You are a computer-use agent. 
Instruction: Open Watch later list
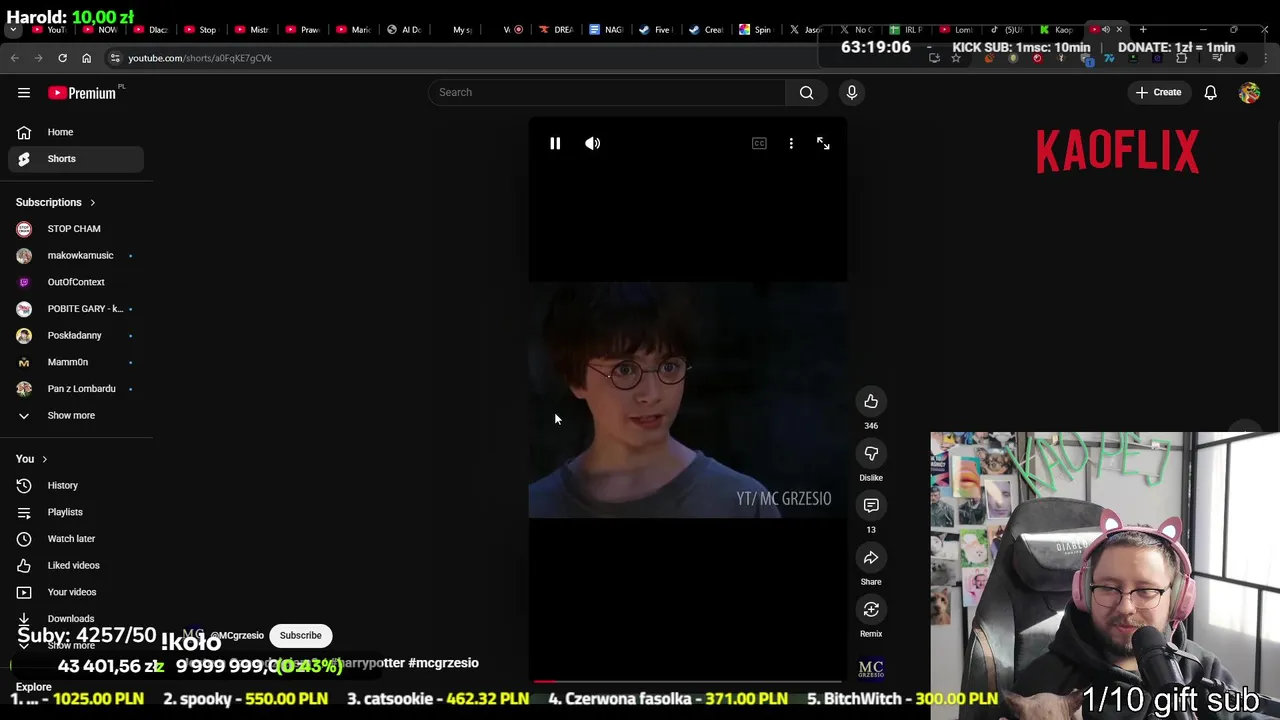76,538
